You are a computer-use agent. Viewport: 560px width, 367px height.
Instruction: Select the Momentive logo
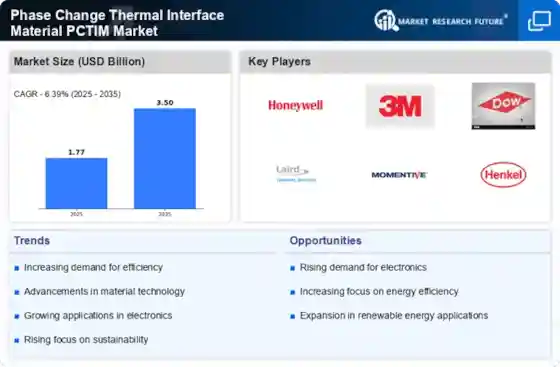tap(399, 175)
